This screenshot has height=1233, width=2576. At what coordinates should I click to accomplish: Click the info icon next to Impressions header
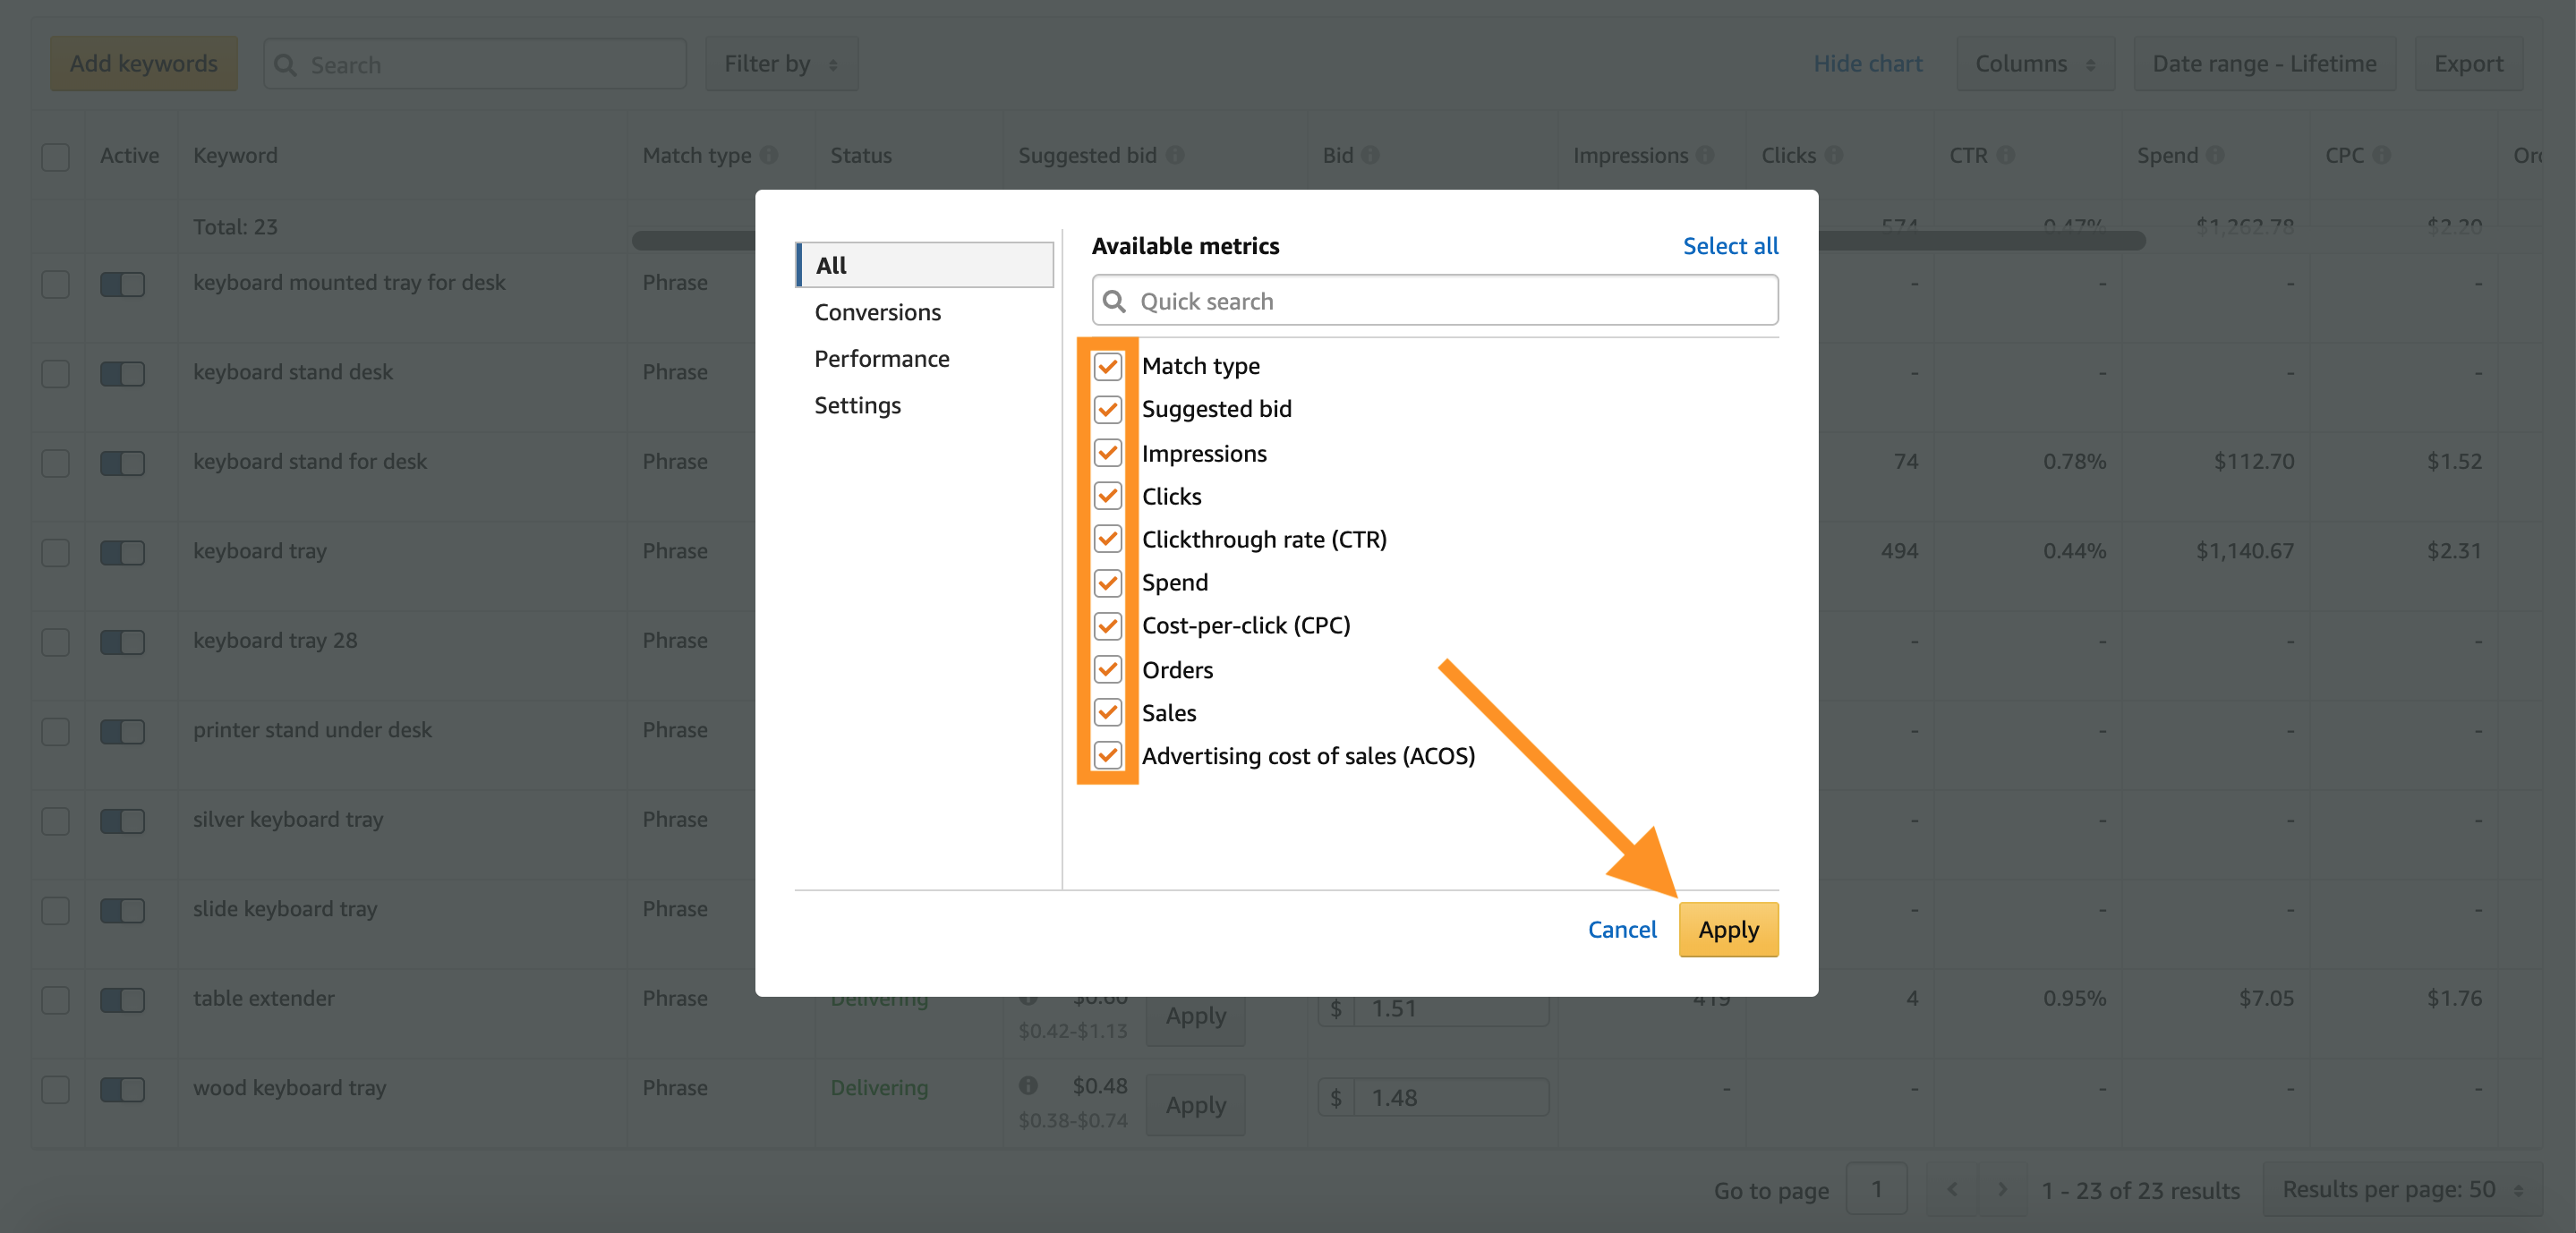click(x=1705, y=155)
